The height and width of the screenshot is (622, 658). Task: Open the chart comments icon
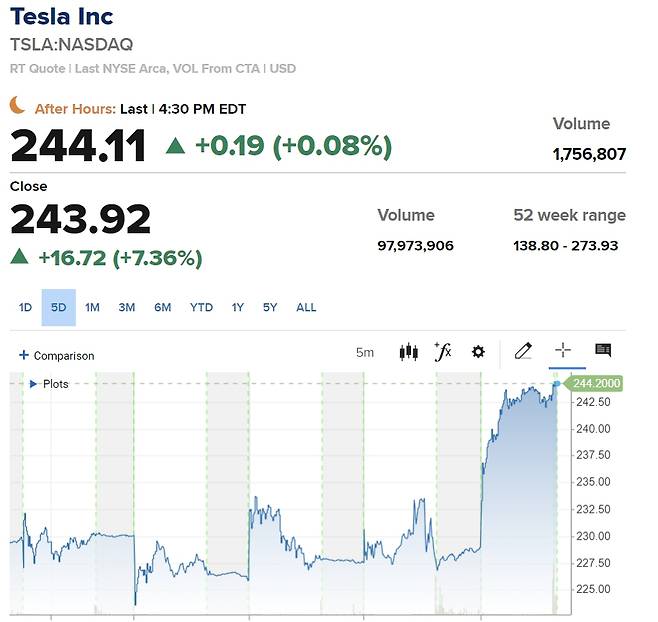pos(603,350)
